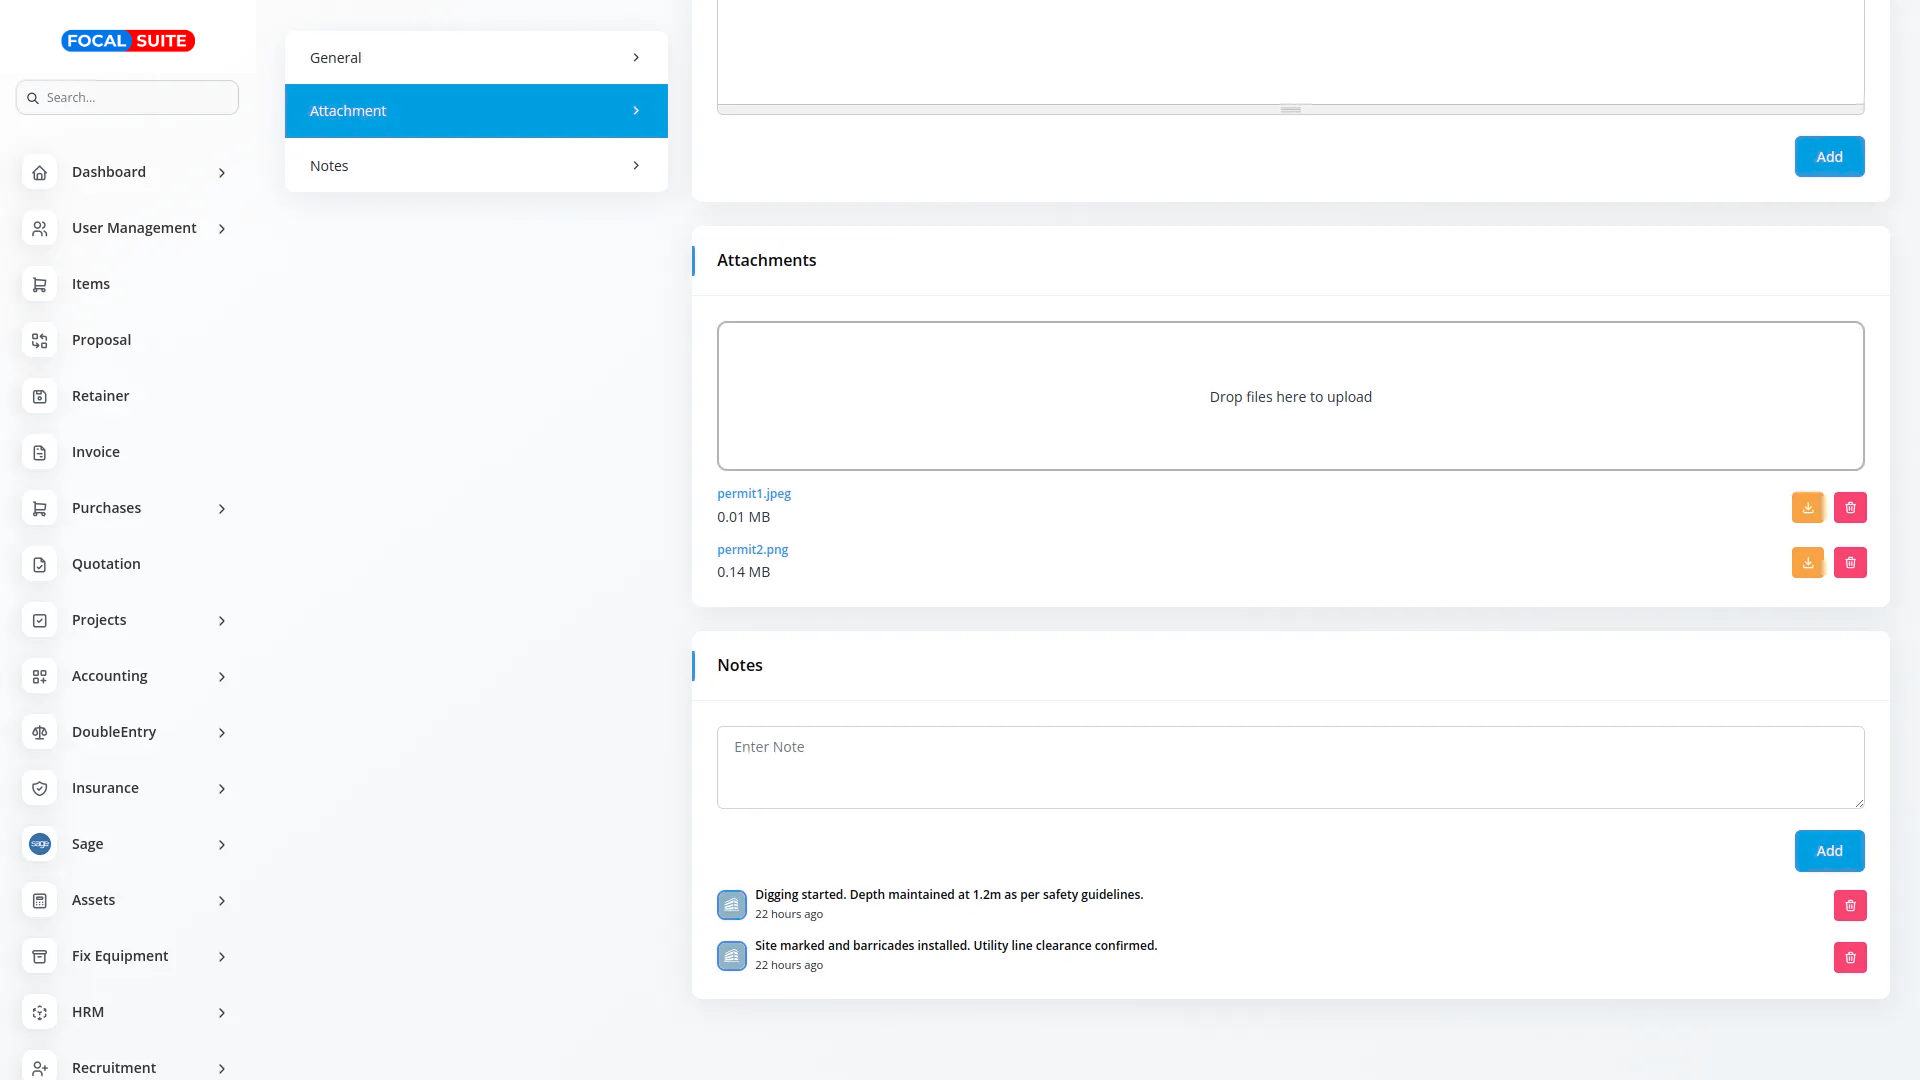Image resolution: width=1920 pixels, height=1080 pixels.
Task: Expand the HRM menu chevron
Action: click(x=222, y=1013)
